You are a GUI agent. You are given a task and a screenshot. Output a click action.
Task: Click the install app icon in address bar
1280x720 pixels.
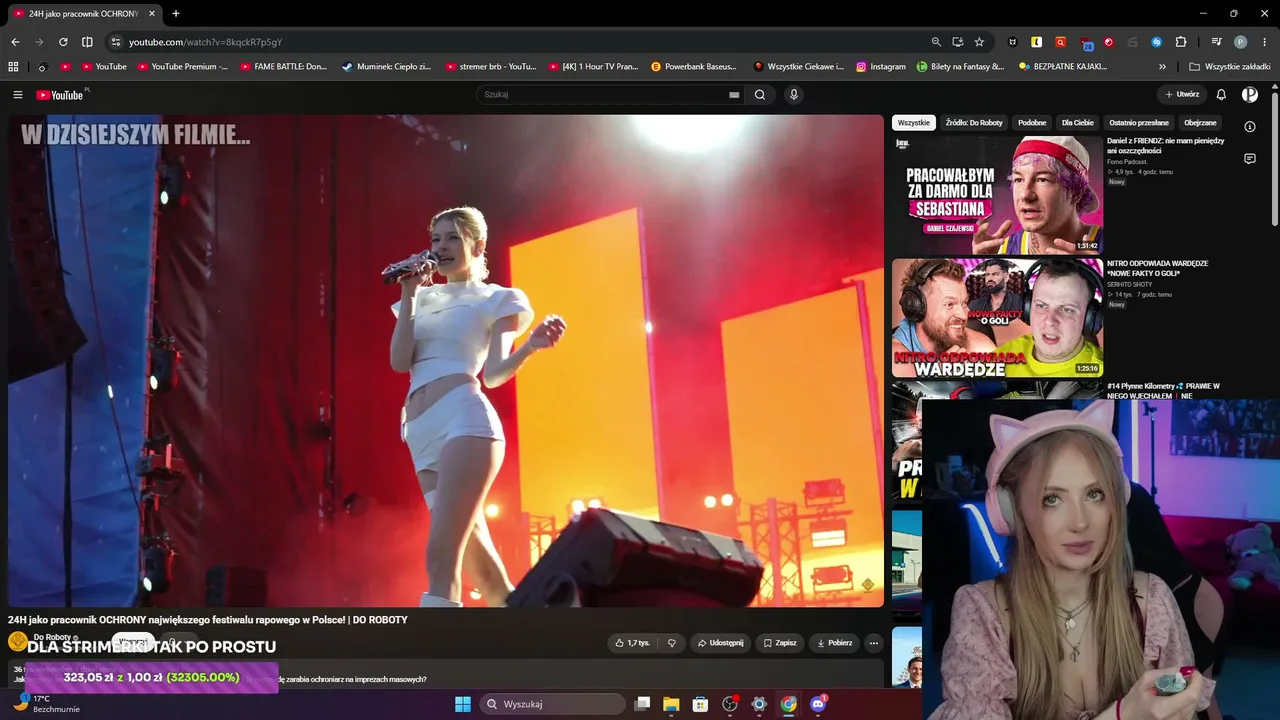(x=958, y=42)
